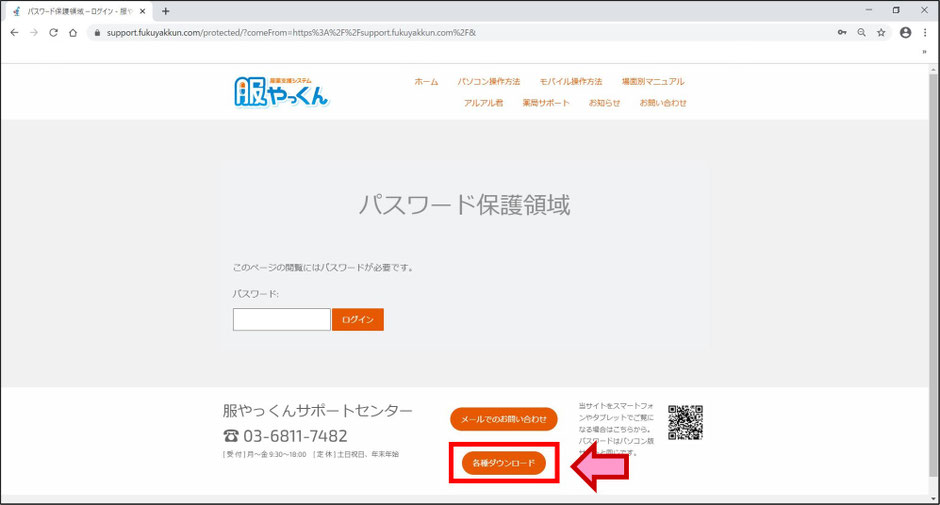Image resolution: width=940 pixels, height=505 pixels.
Task: Go to browser home icon
Action: coord(73,32)
